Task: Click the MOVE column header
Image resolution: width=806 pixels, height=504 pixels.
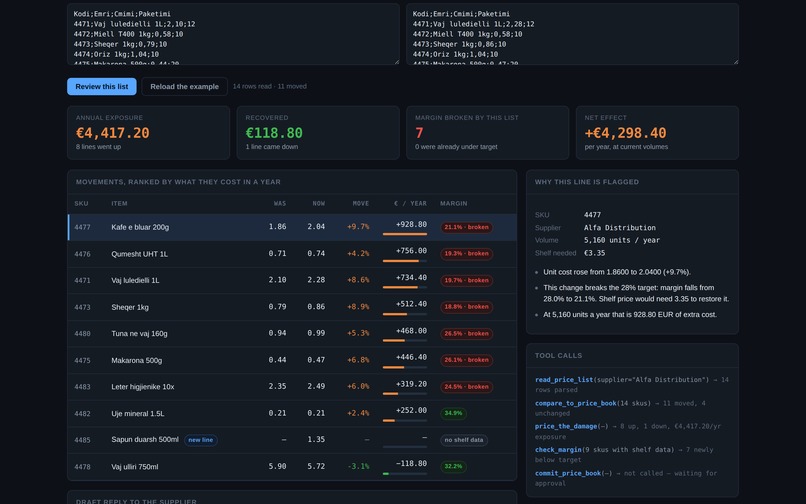Action: [361, 204]
